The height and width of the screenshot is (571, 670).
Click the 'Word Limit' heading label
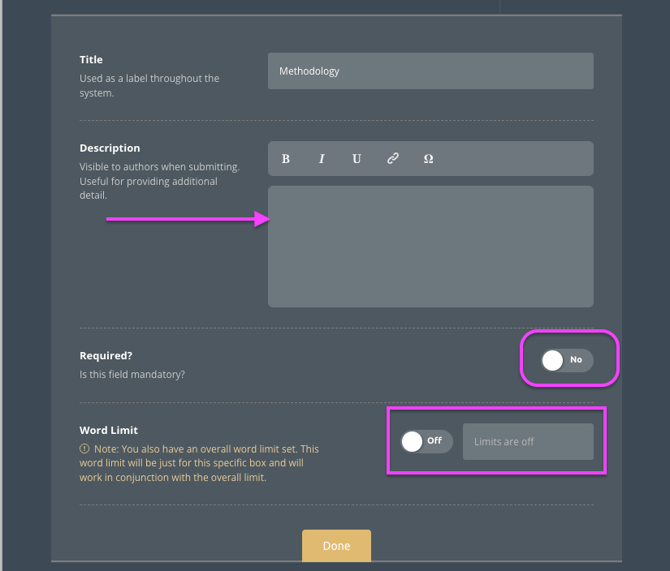[x=109, y=430]
